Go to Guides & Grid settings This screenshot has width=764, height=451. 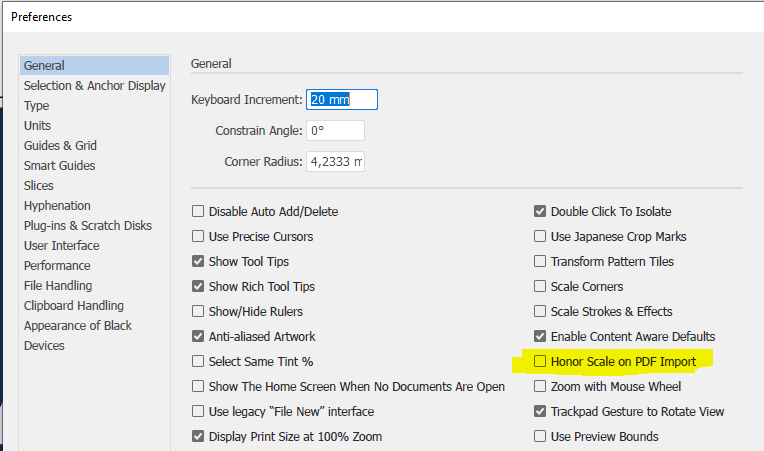(x=59, y=146)
